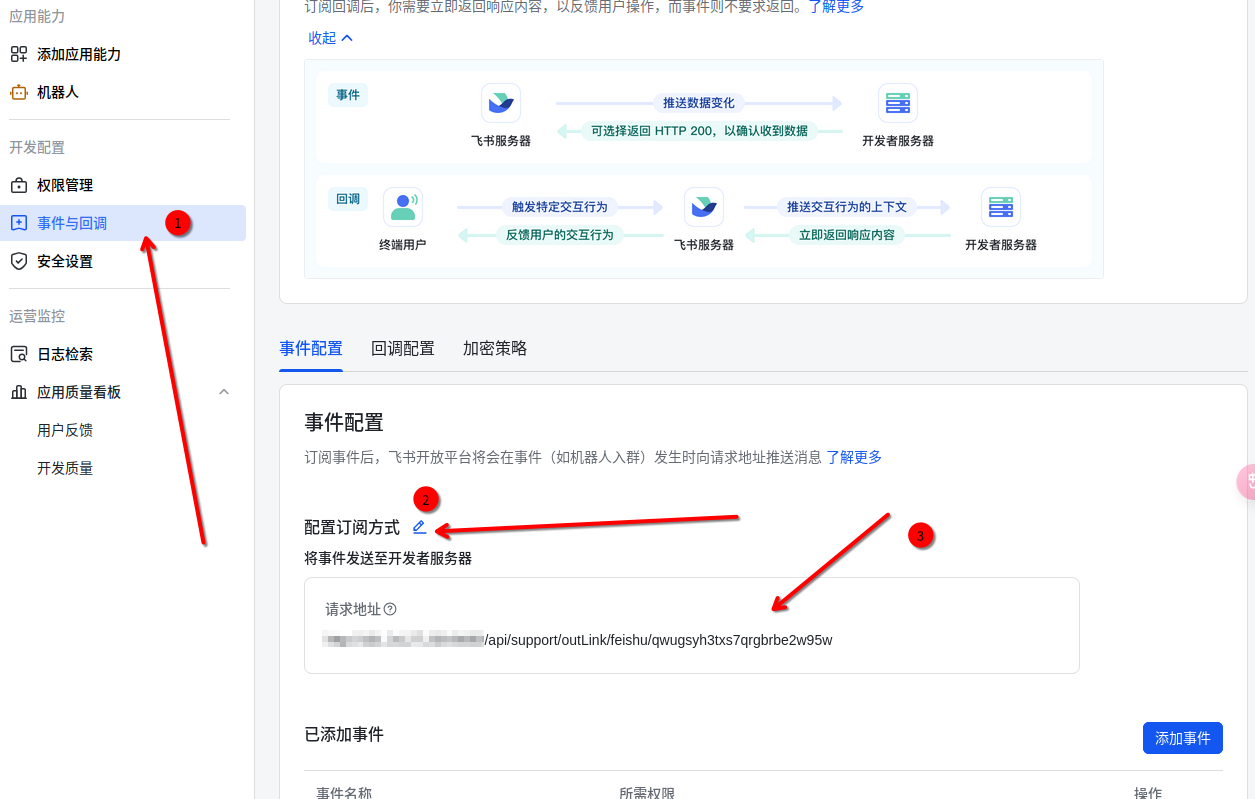Select the 事件配置 tab

point(310,348)
